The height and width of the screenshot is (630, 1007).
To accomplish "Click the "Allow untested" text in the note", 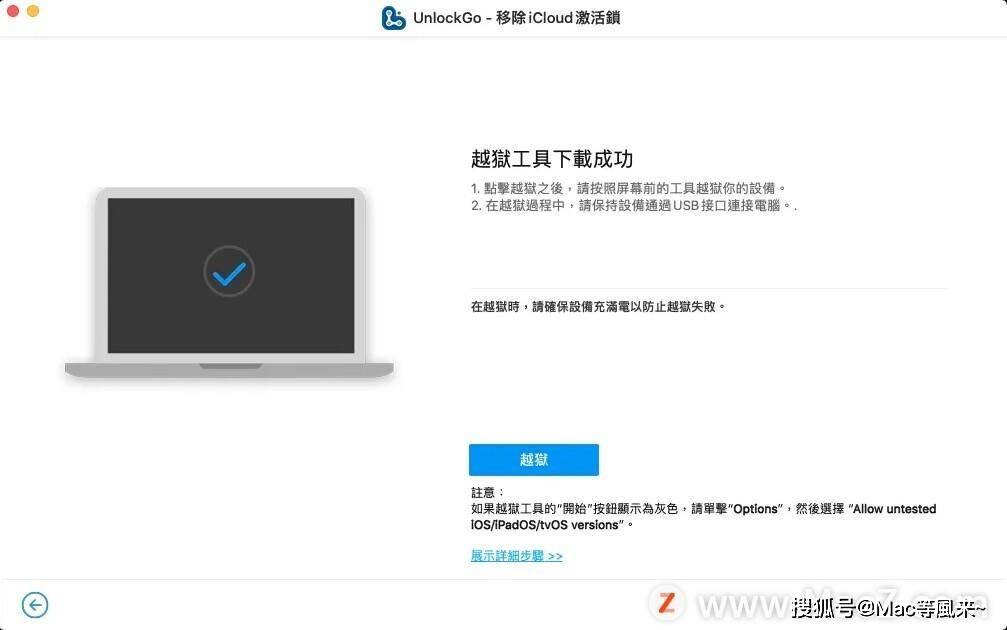I will coord(892,509).
